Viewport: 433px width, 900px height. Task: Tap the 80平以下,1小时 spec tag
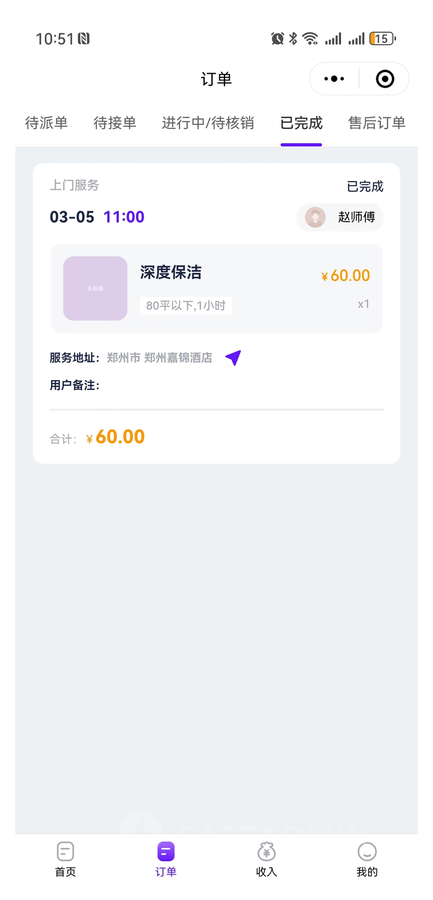coord(186,305)
